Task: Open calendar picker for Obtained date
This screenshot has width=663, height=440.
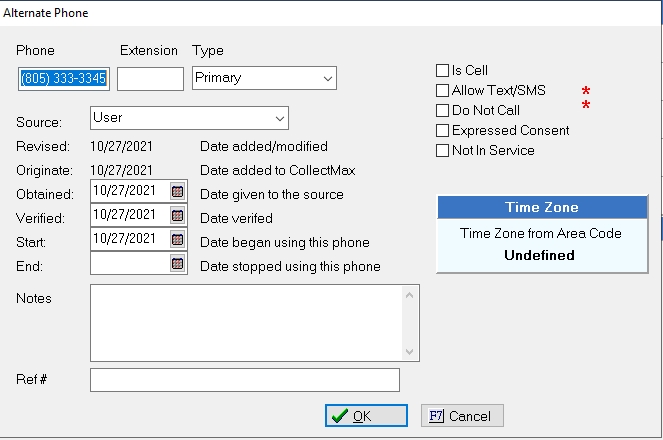Action: [178, 191]
